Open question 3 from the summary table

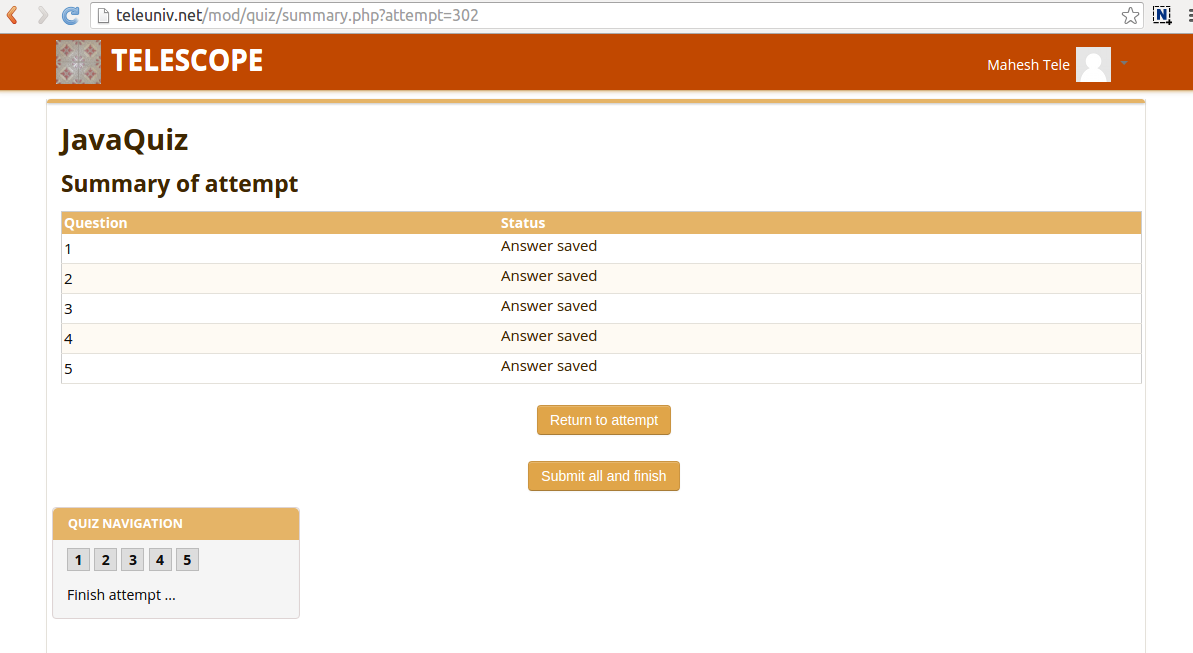[68, 309]
